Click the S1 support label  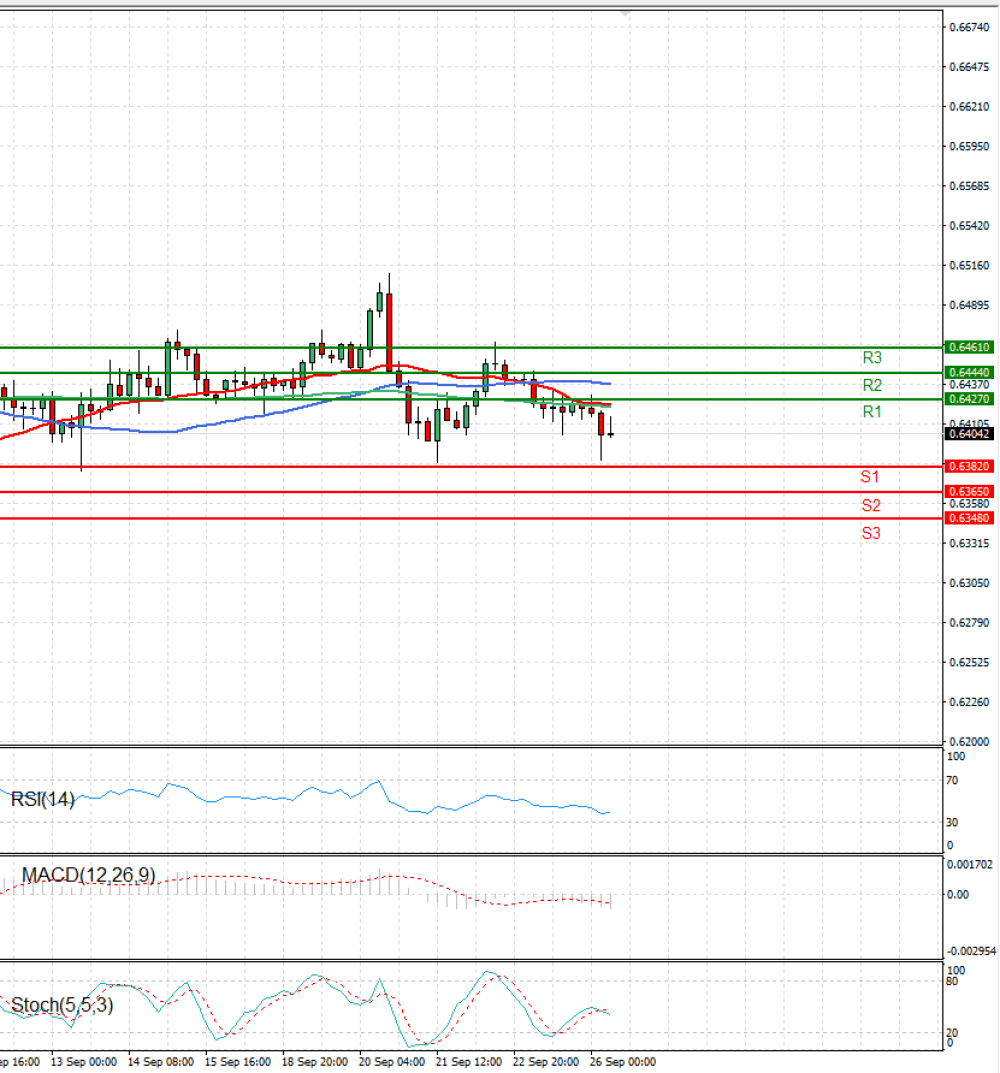point(870,477)
